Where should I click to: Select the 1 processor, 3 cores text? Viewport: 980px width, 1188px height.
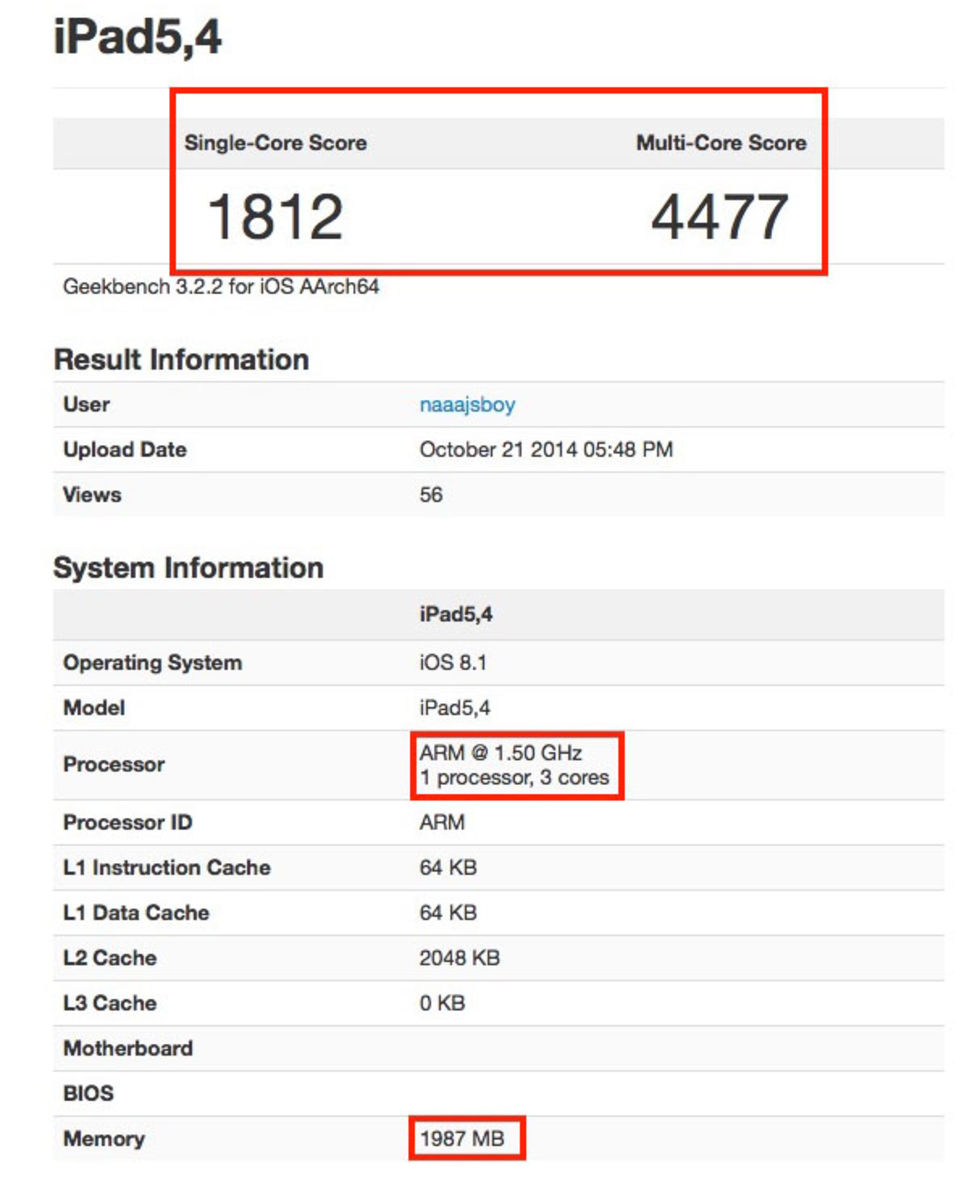pyautogui.click(x=515, y=777)
